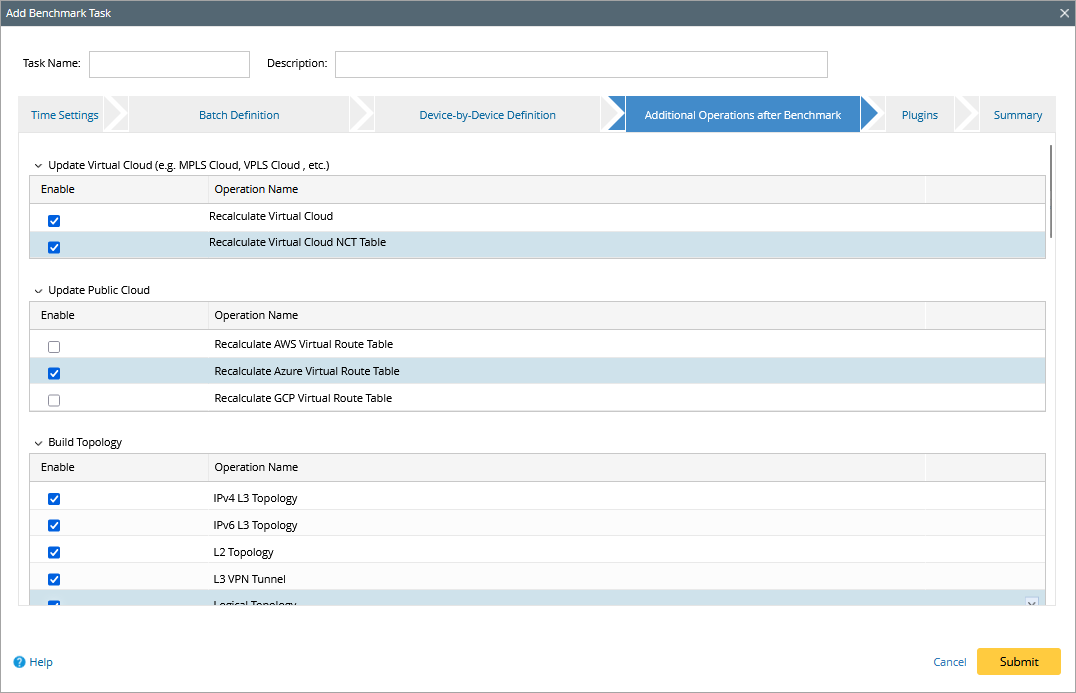Viewport: 1076px width, 693px height.
Task: Click the Cancel link
Action: [949, 662]
